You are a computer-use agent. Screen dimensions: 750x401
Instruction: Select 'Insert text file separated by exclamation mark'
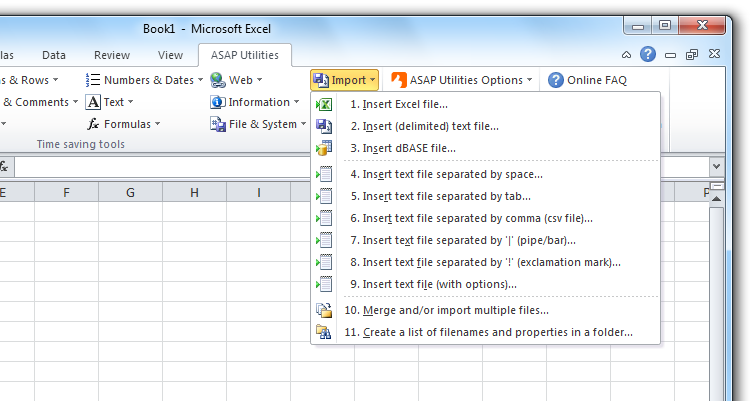[x=485, y=262]
